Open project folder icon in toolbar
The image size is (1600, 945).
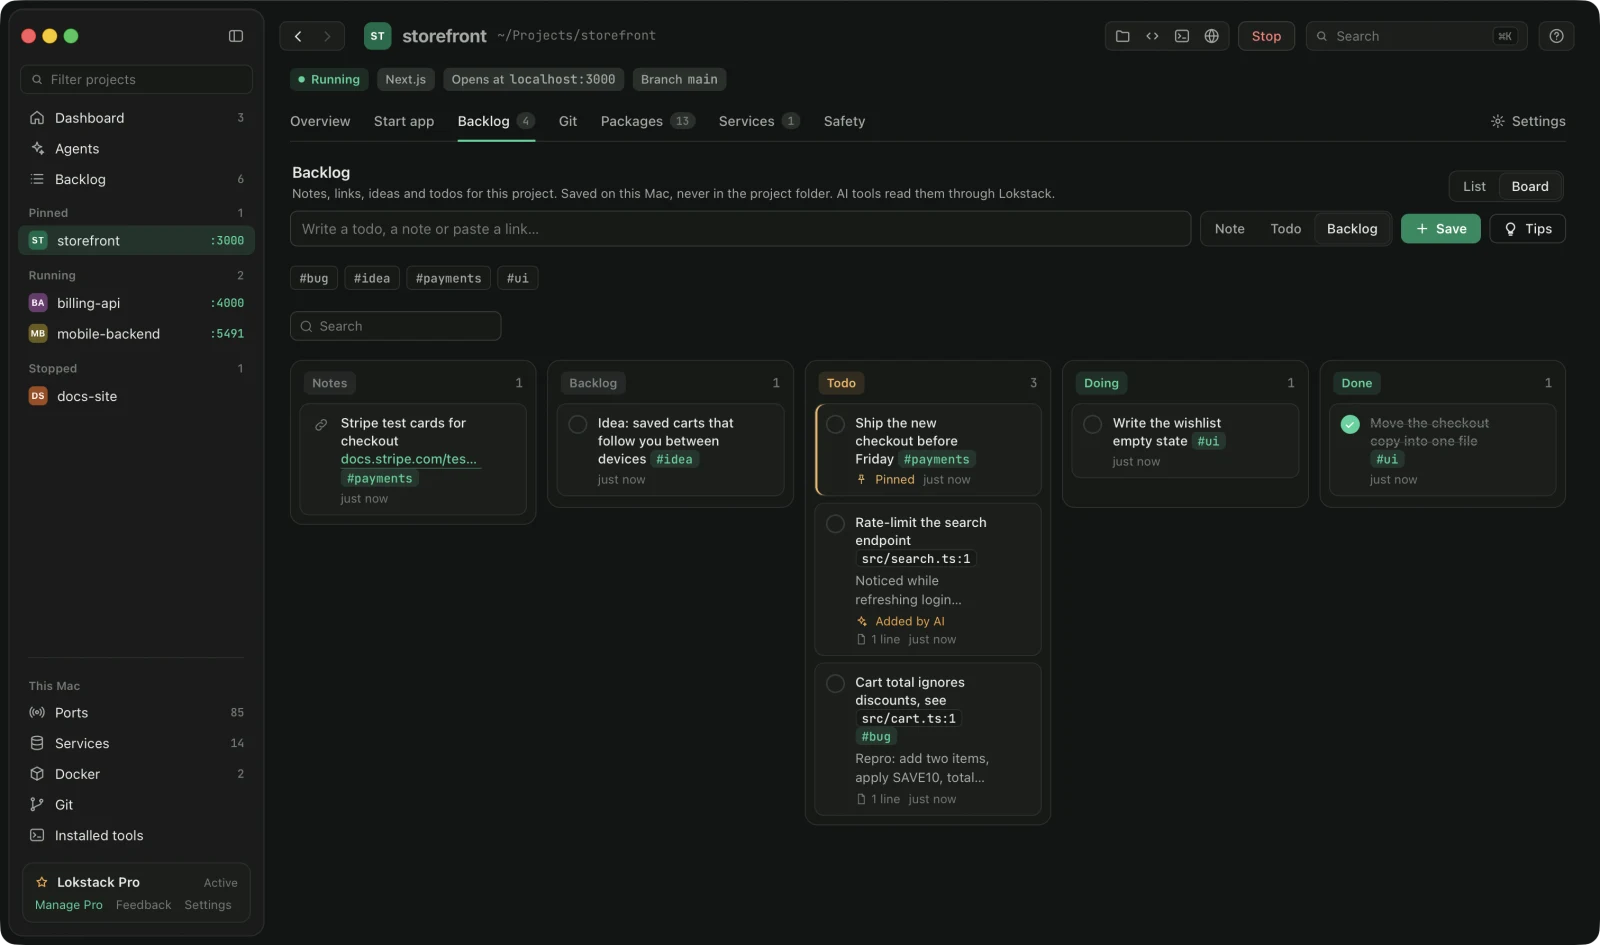pos(1123,36)
